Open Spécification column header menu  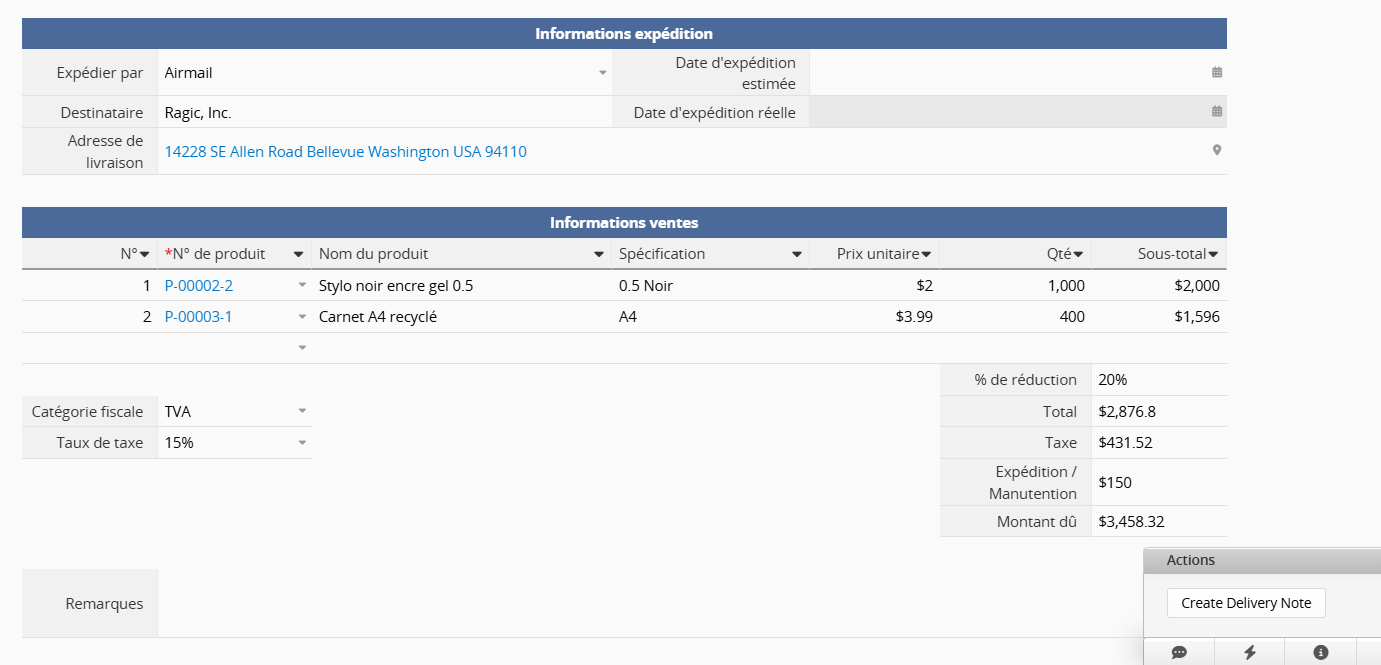coord(797,254)
